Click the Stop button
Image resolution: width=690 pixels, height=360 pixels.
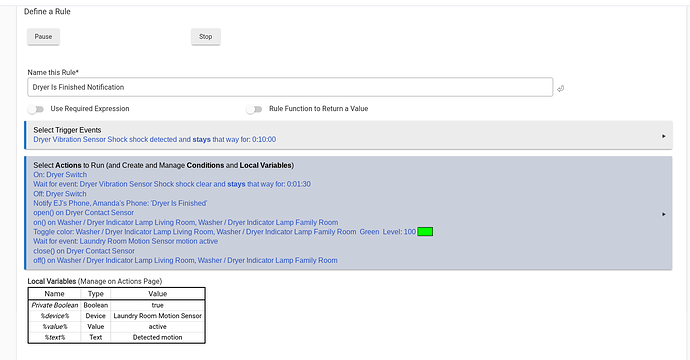(206, 37)
